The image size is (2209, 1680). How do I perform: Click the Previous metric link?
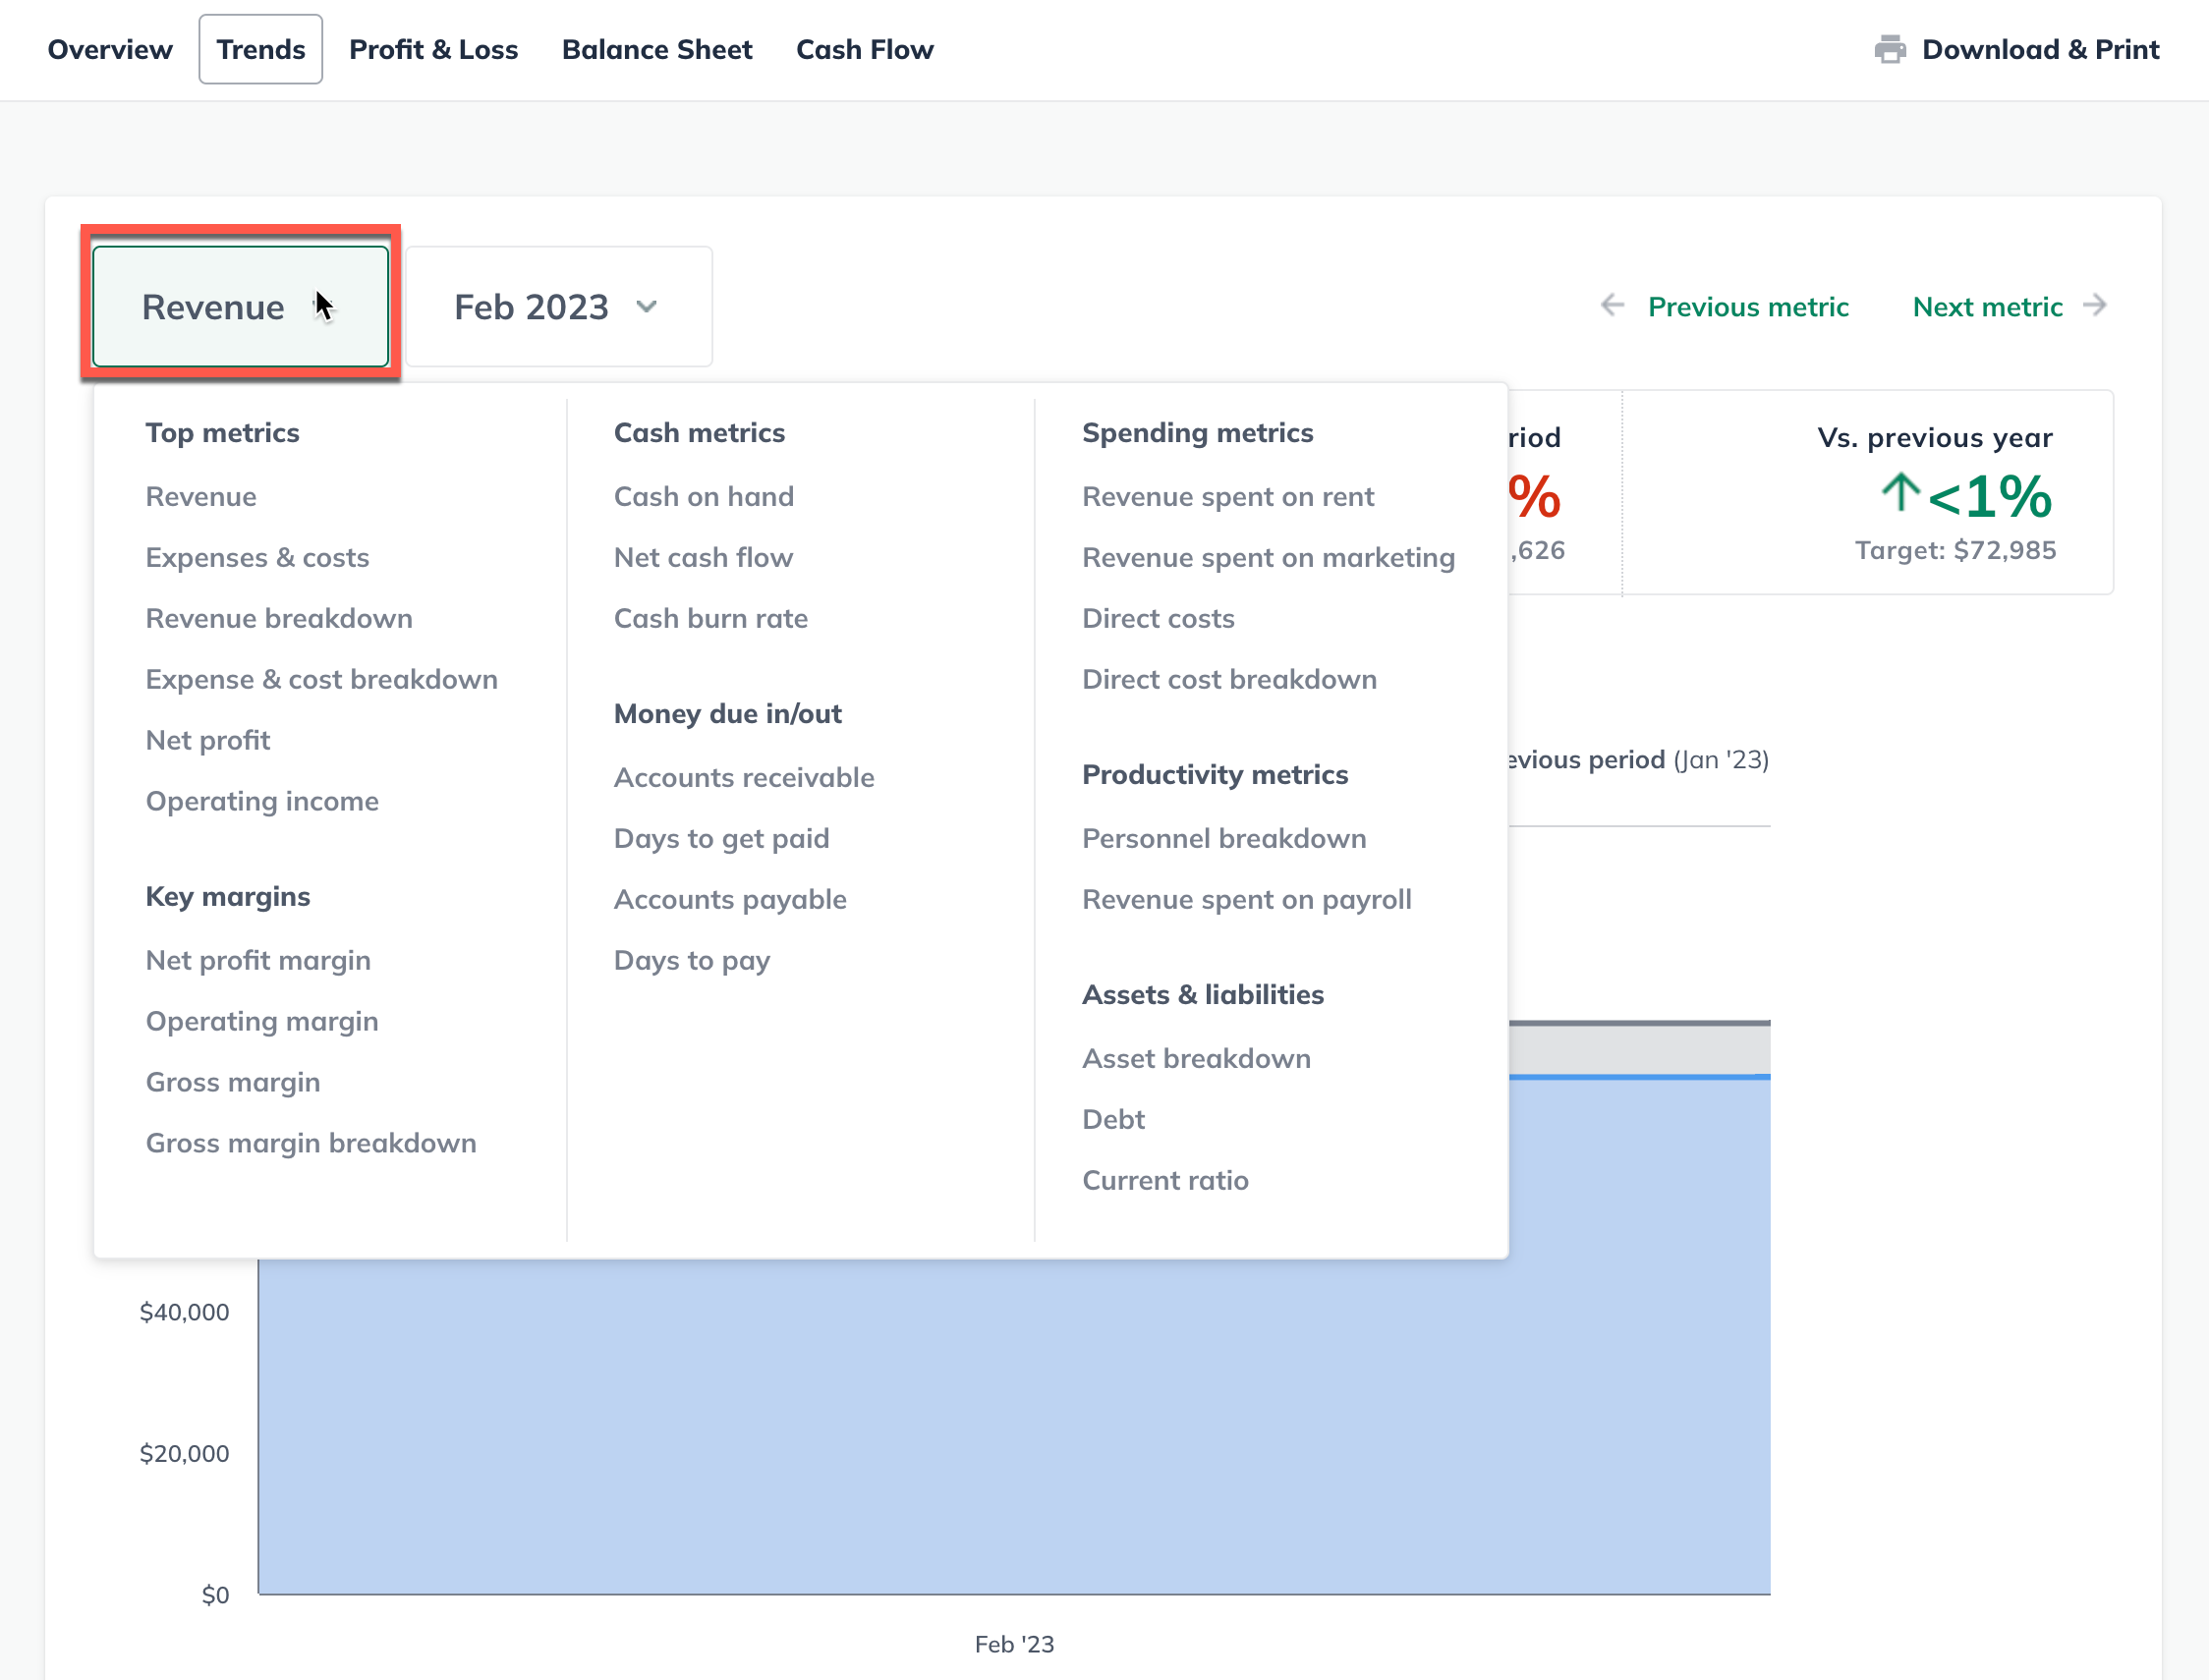[1749, 307]
